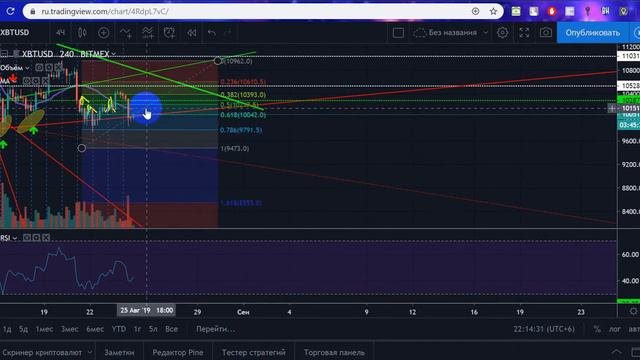
Task: Click Перейти… to go to date
Action: click(216, 329)
